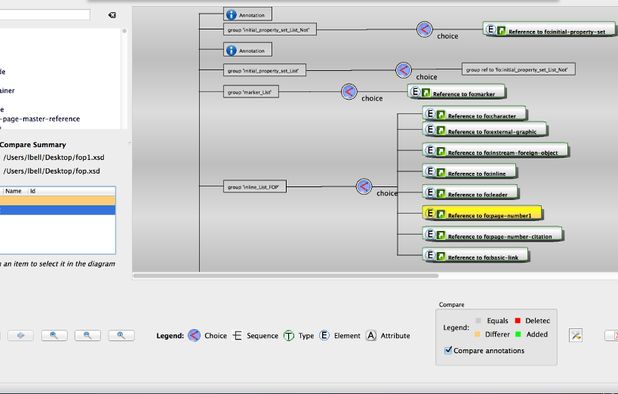Click the middle magnifier zoom button
The image size is (618, 394).
(87, 335)
